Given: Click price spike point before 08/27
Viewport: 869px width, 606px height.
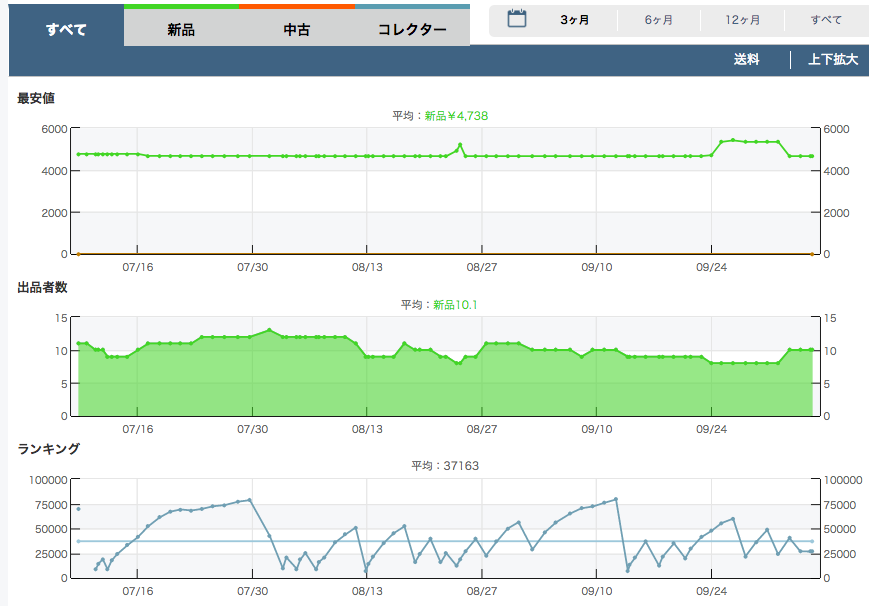Looking at the screenshot, I should click(460, 146).
